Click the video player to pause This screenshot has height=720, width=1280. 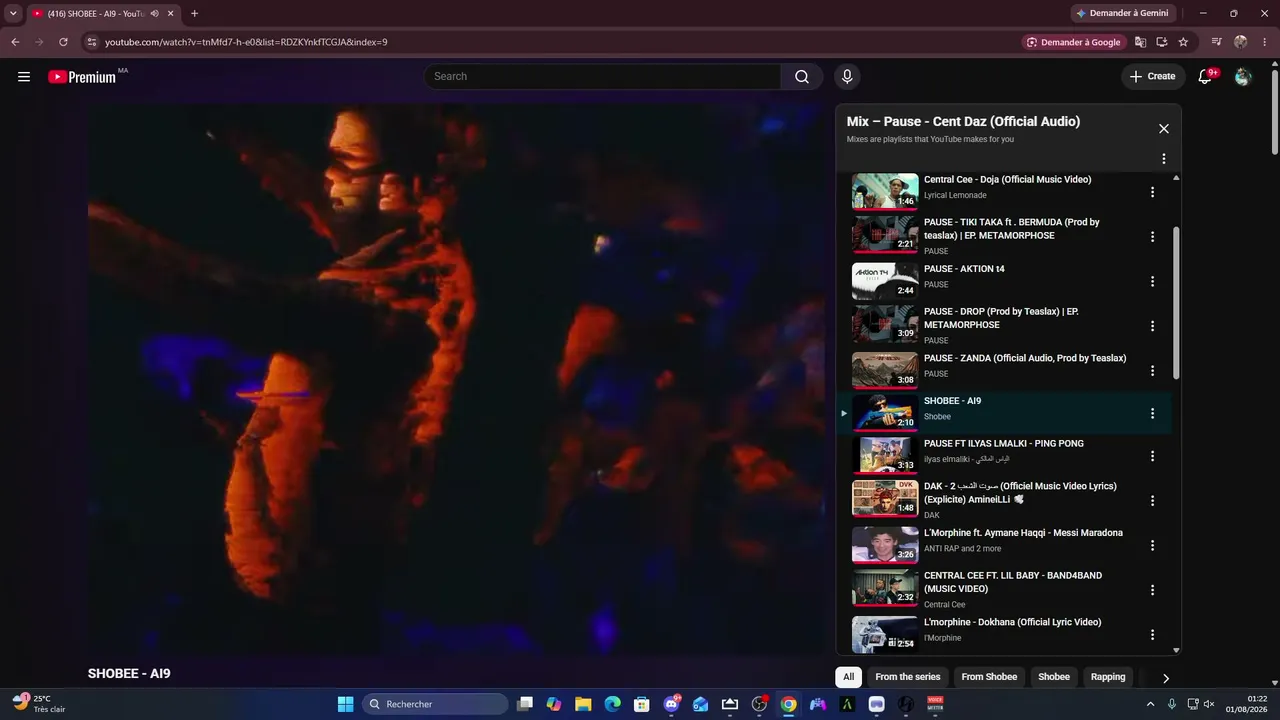[x=456, y=380]
